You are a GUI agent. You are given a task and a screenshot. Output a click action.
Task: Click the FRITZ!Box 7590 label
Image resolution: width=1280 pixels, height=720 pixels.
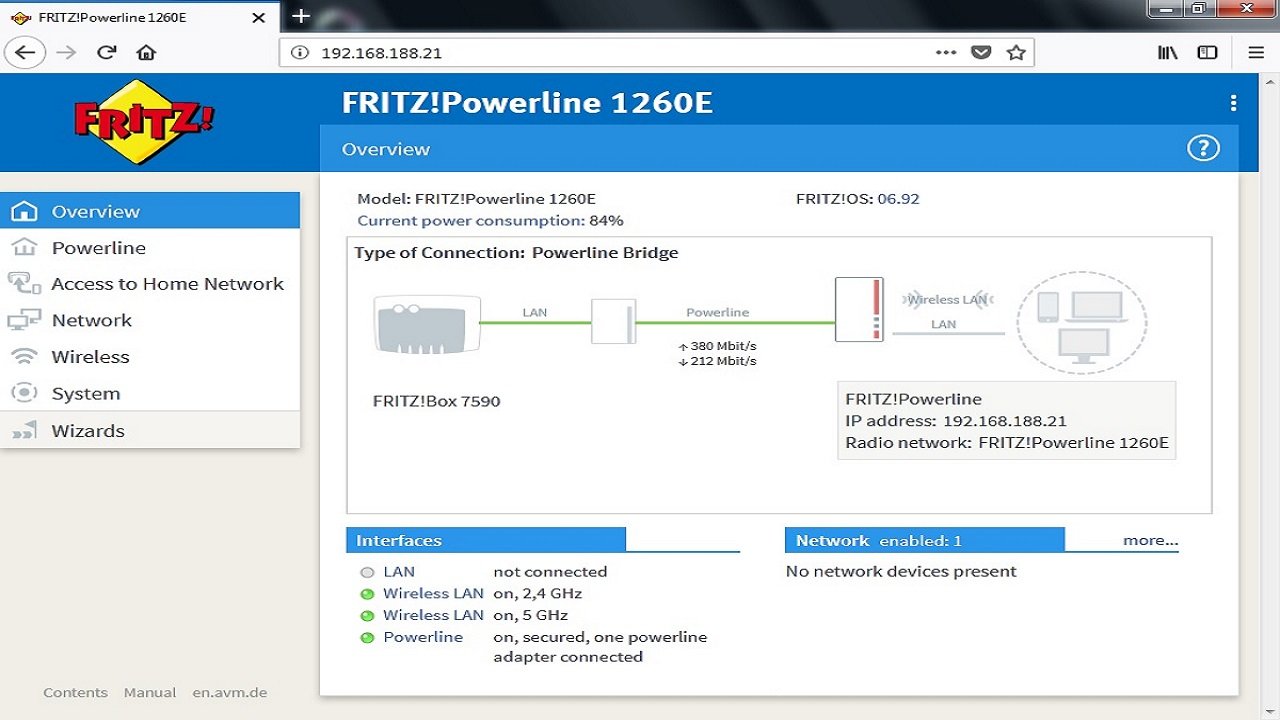[436, 401]
